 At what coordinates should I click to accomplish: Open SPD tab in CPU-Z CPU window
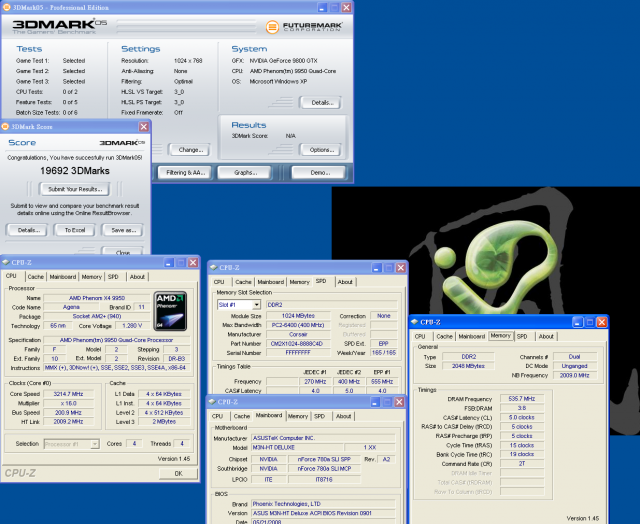coord(113,277)
